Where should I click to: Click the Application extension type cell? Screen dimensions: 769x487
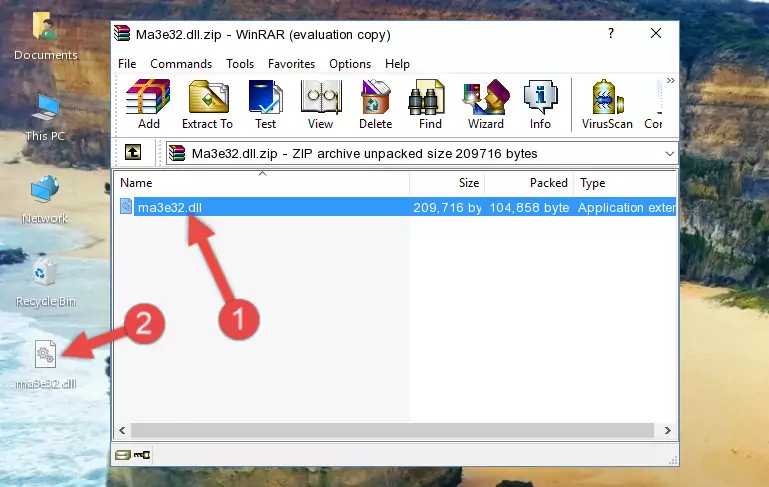point(626,207)
